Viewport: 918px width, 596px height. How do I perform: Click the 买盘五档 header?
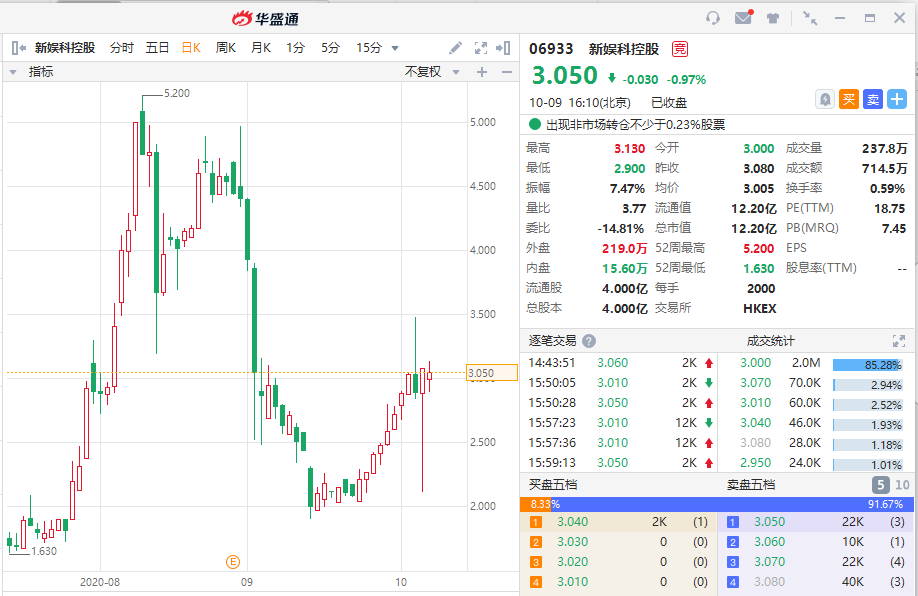(553, 485)
